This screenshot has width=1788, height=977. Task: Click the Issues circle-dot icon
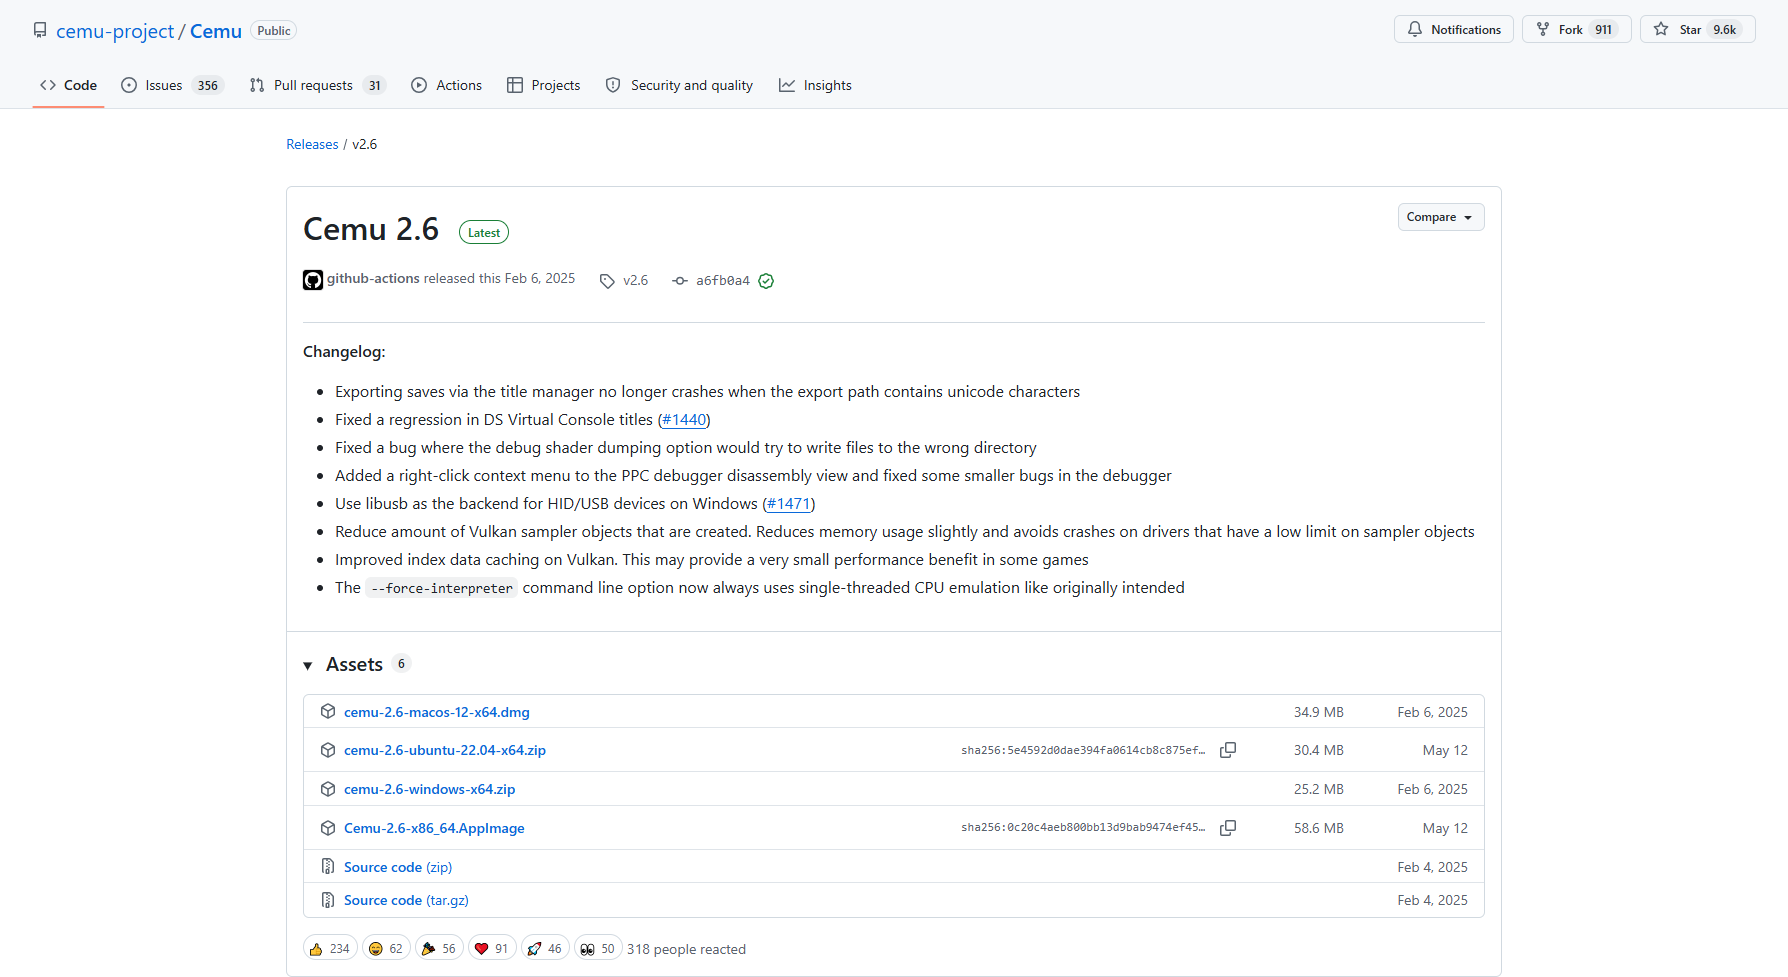pyautogui.click(x=129, y=85)
